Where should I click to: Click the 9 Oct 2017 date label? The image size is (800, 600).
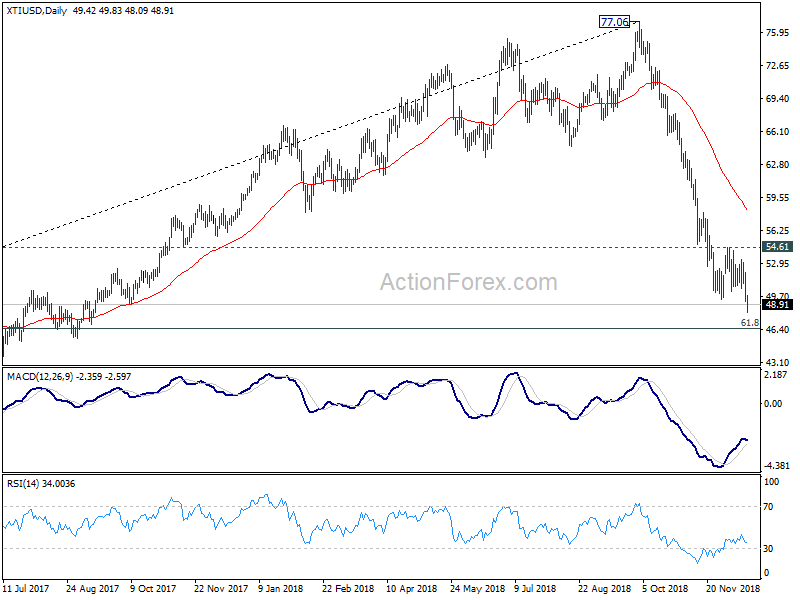(x=153, y=588)
